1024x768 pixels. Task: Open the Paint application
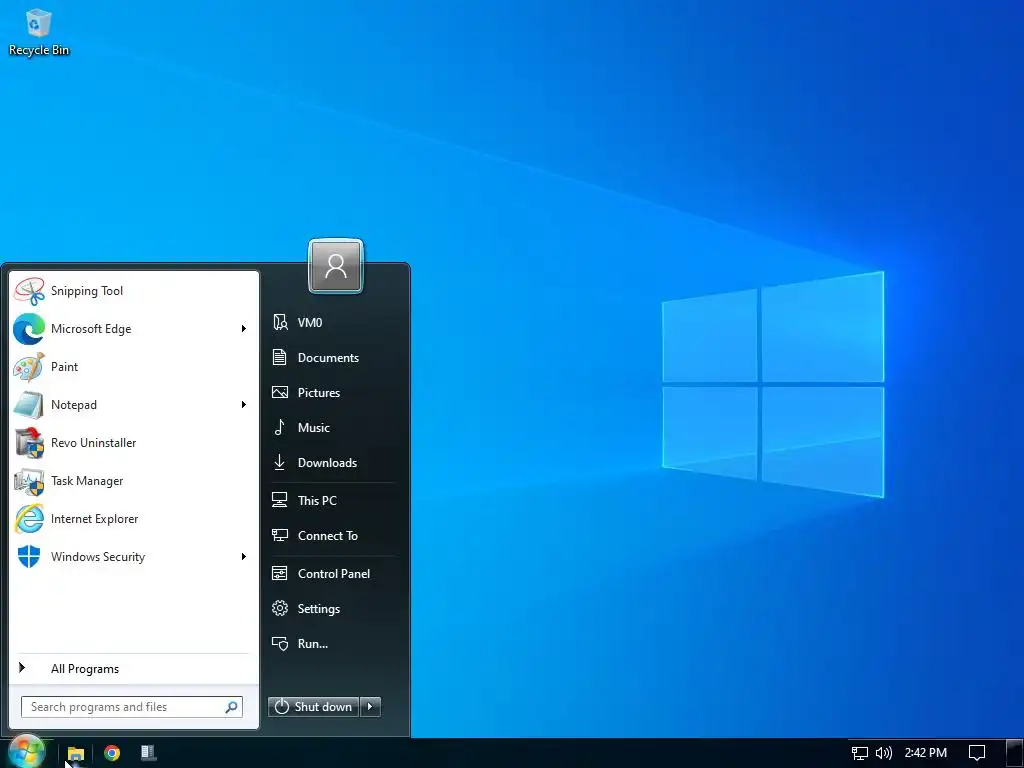pos(134,366)
